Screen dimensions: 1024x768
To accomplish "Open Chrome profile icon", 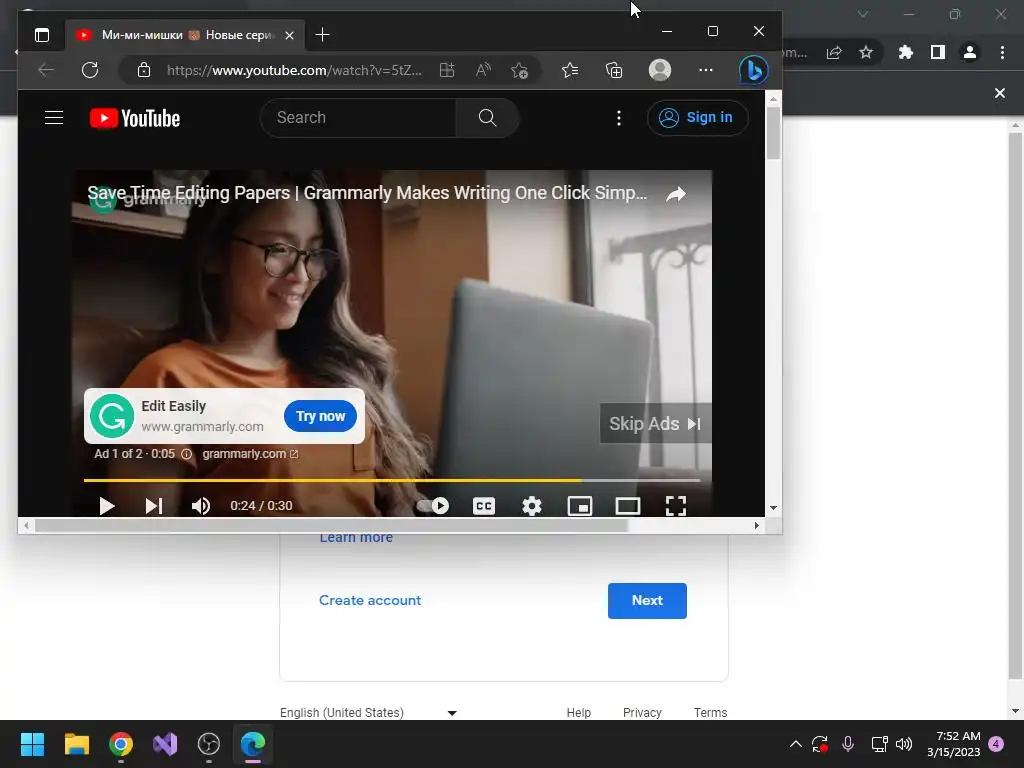I will [x=970, y=52].
